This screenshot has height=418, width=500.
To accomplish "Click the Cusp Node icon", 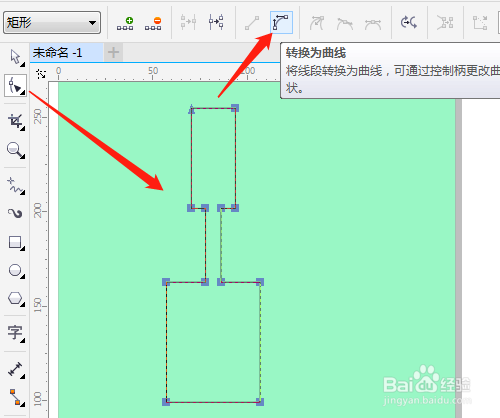I will pos(316,23).
